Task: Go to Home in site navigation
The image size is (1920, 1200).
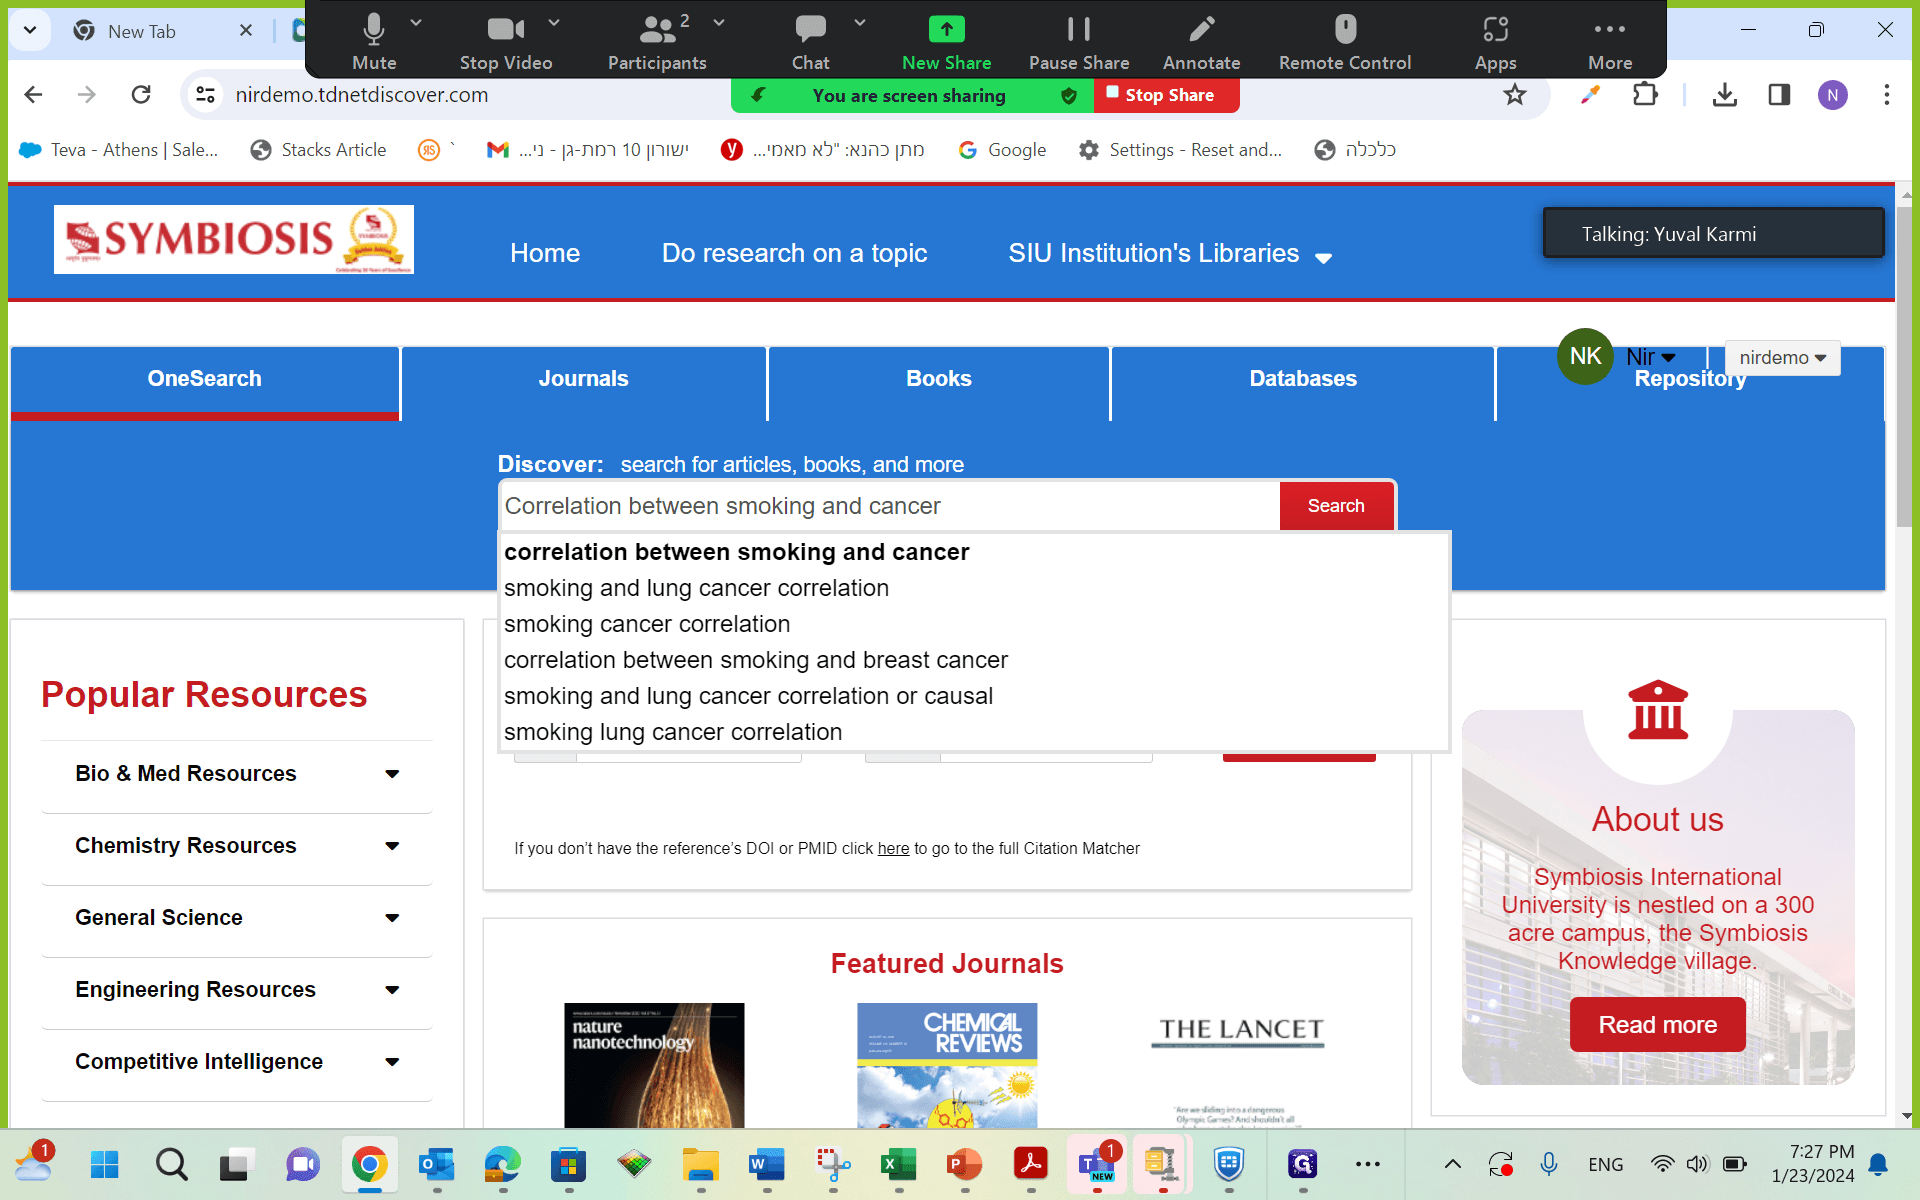Action: [x=545, y=254]
